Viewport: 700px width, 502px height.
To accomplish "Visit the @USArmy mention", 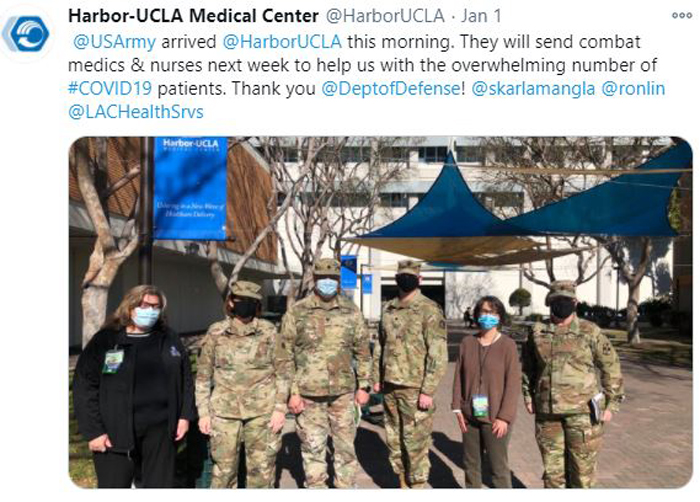I will pyautogui.click(x=114, y=42).
